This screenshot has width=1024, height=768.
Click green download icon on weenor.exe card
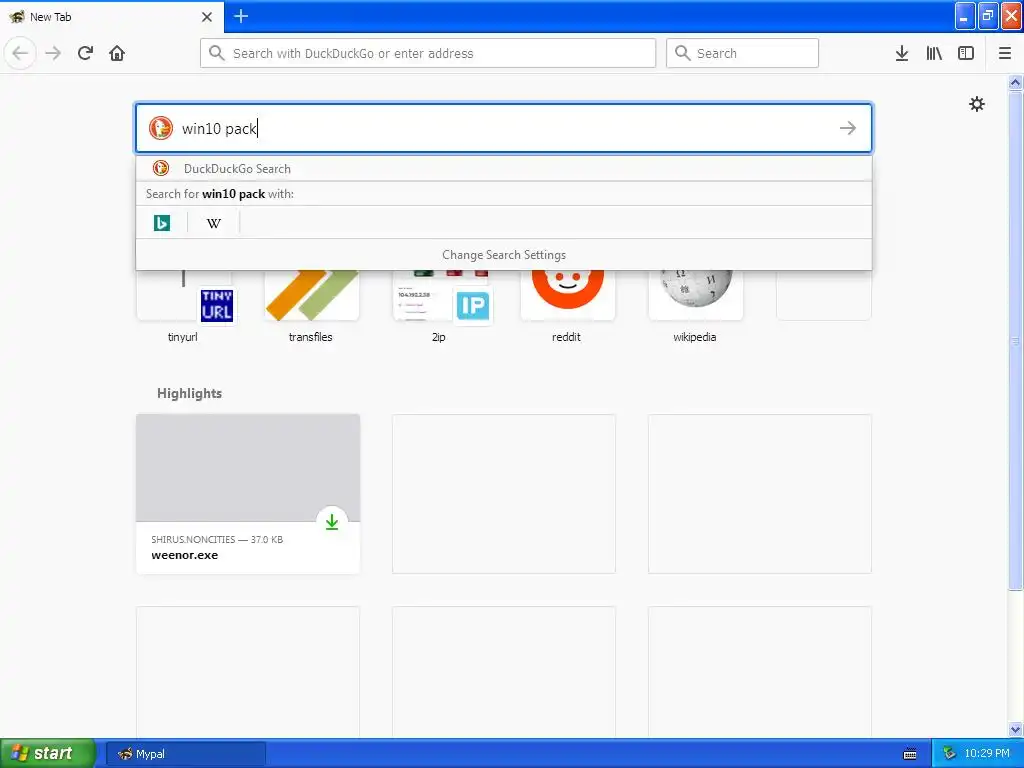point(332,522)
